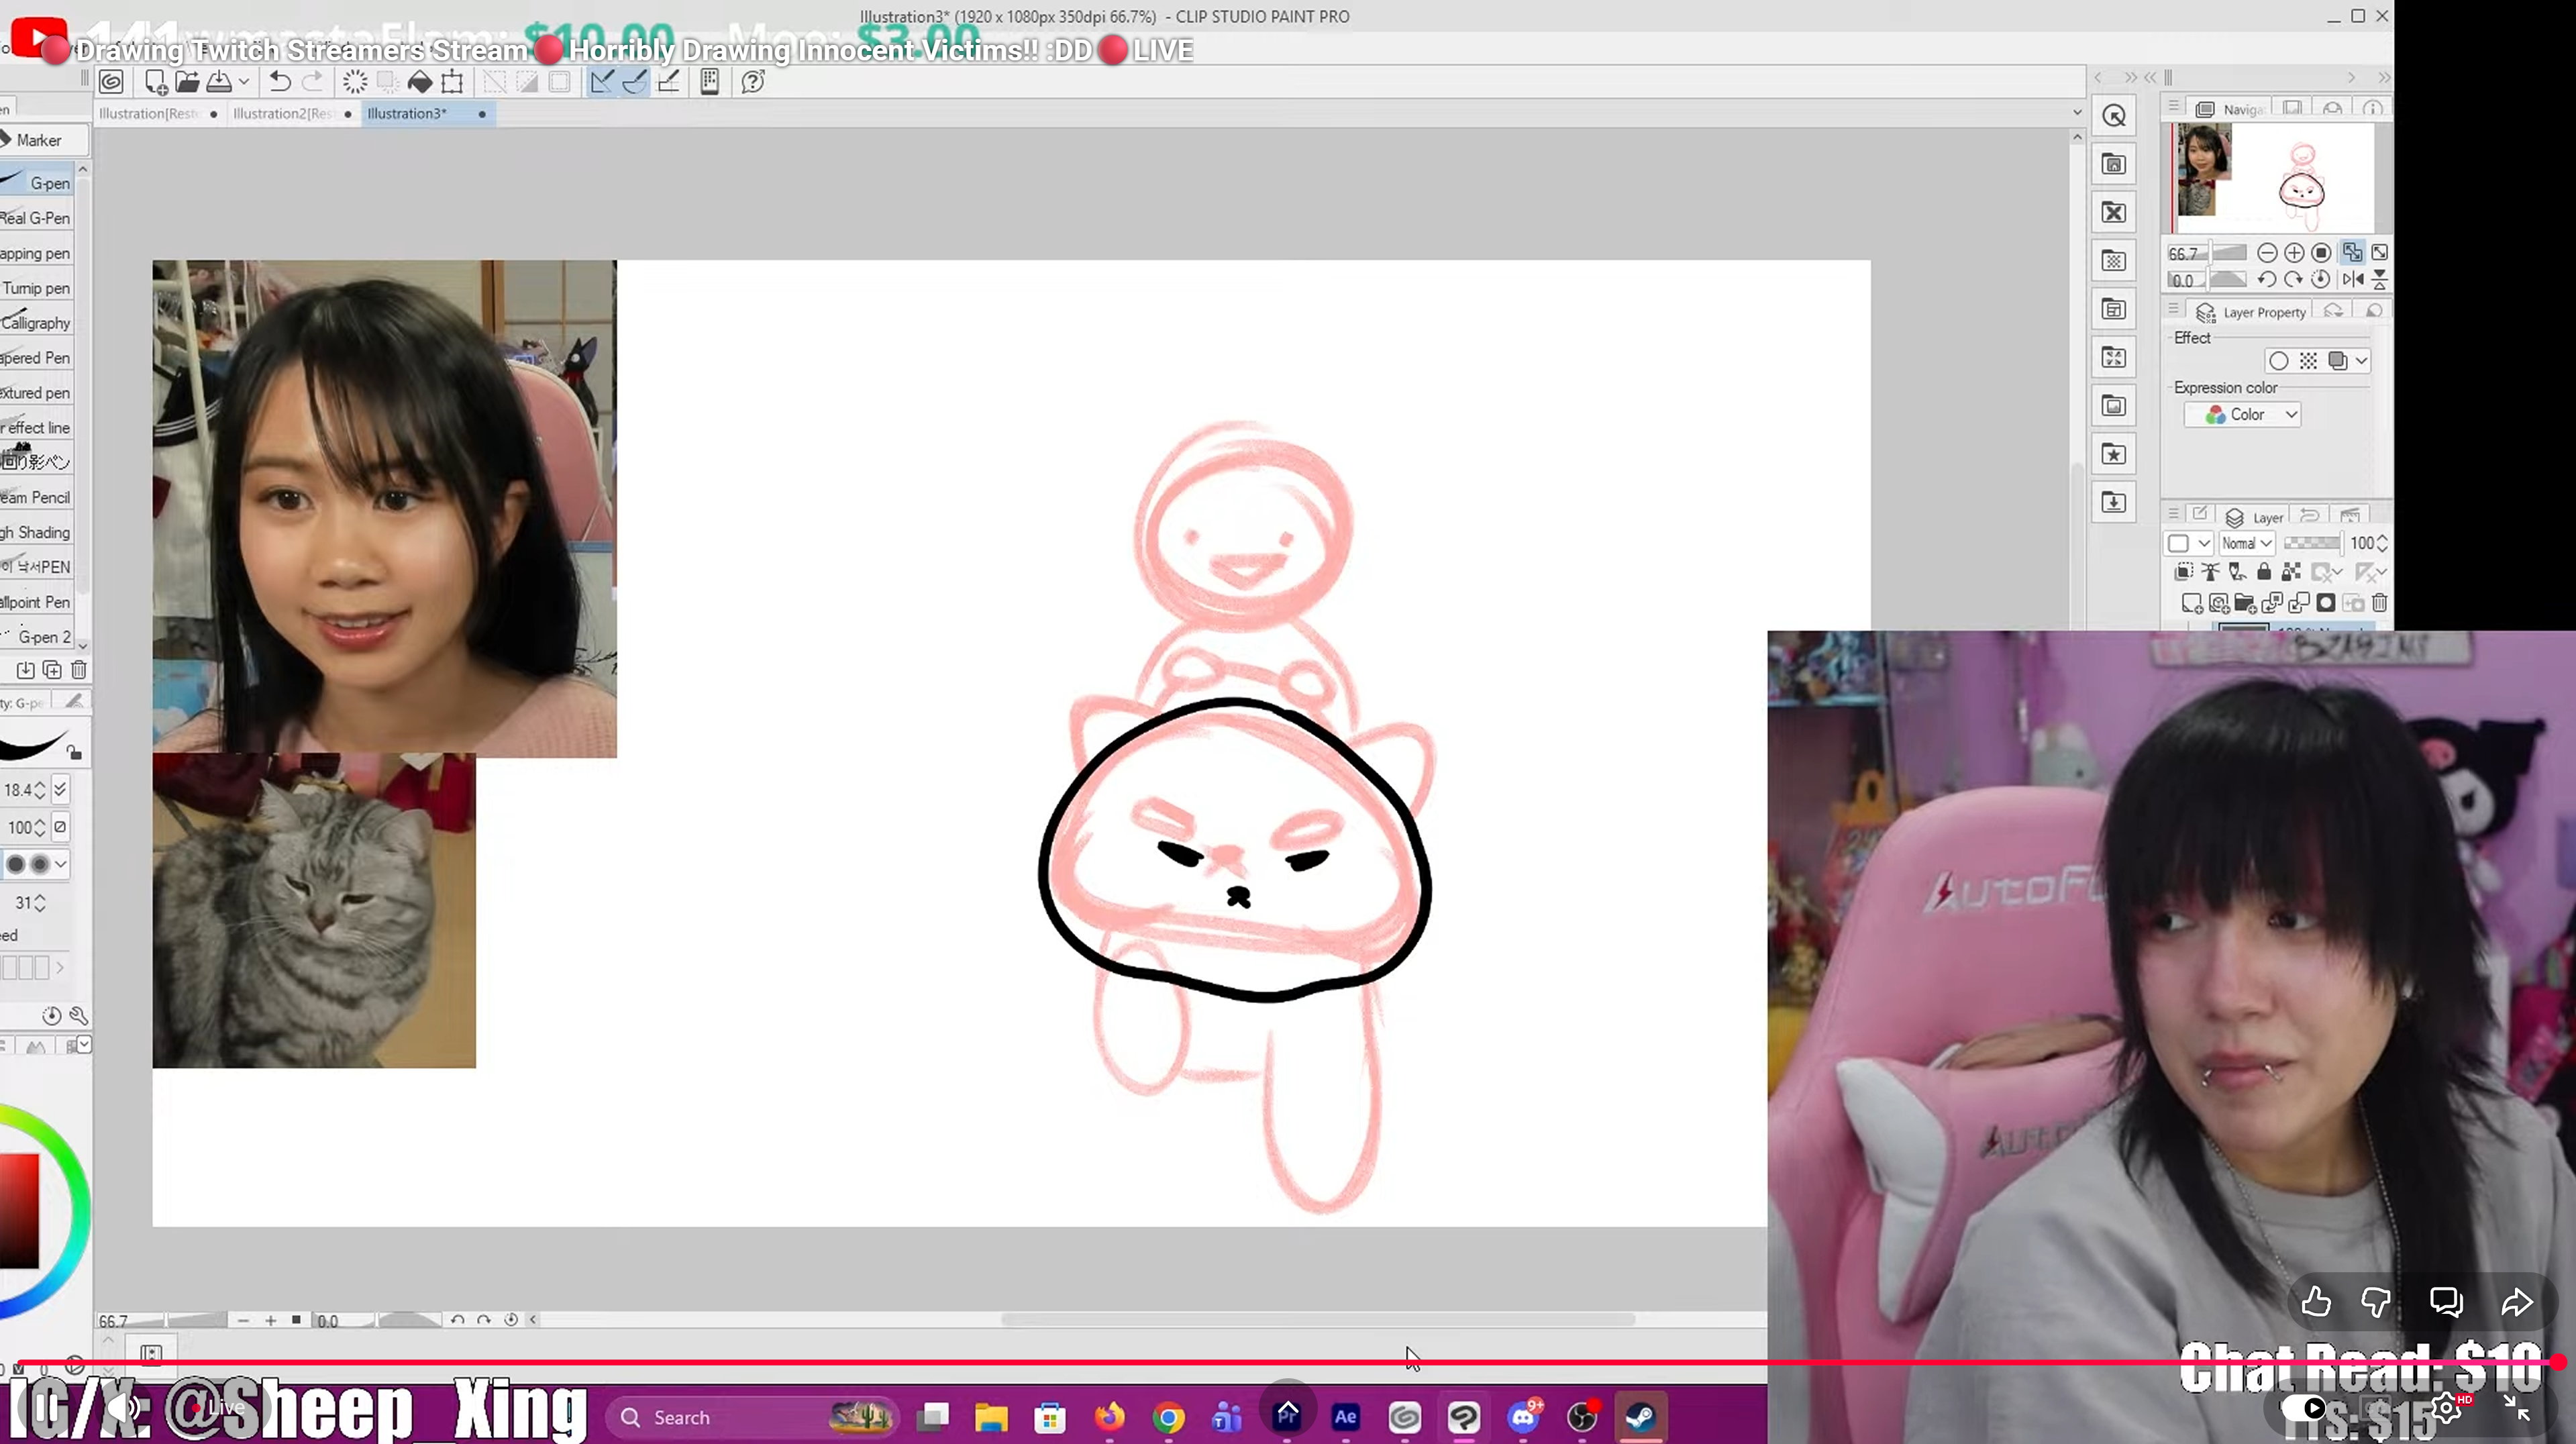Click the Fill paint bucket icon
The image size is (2576, 1444).
420,82
